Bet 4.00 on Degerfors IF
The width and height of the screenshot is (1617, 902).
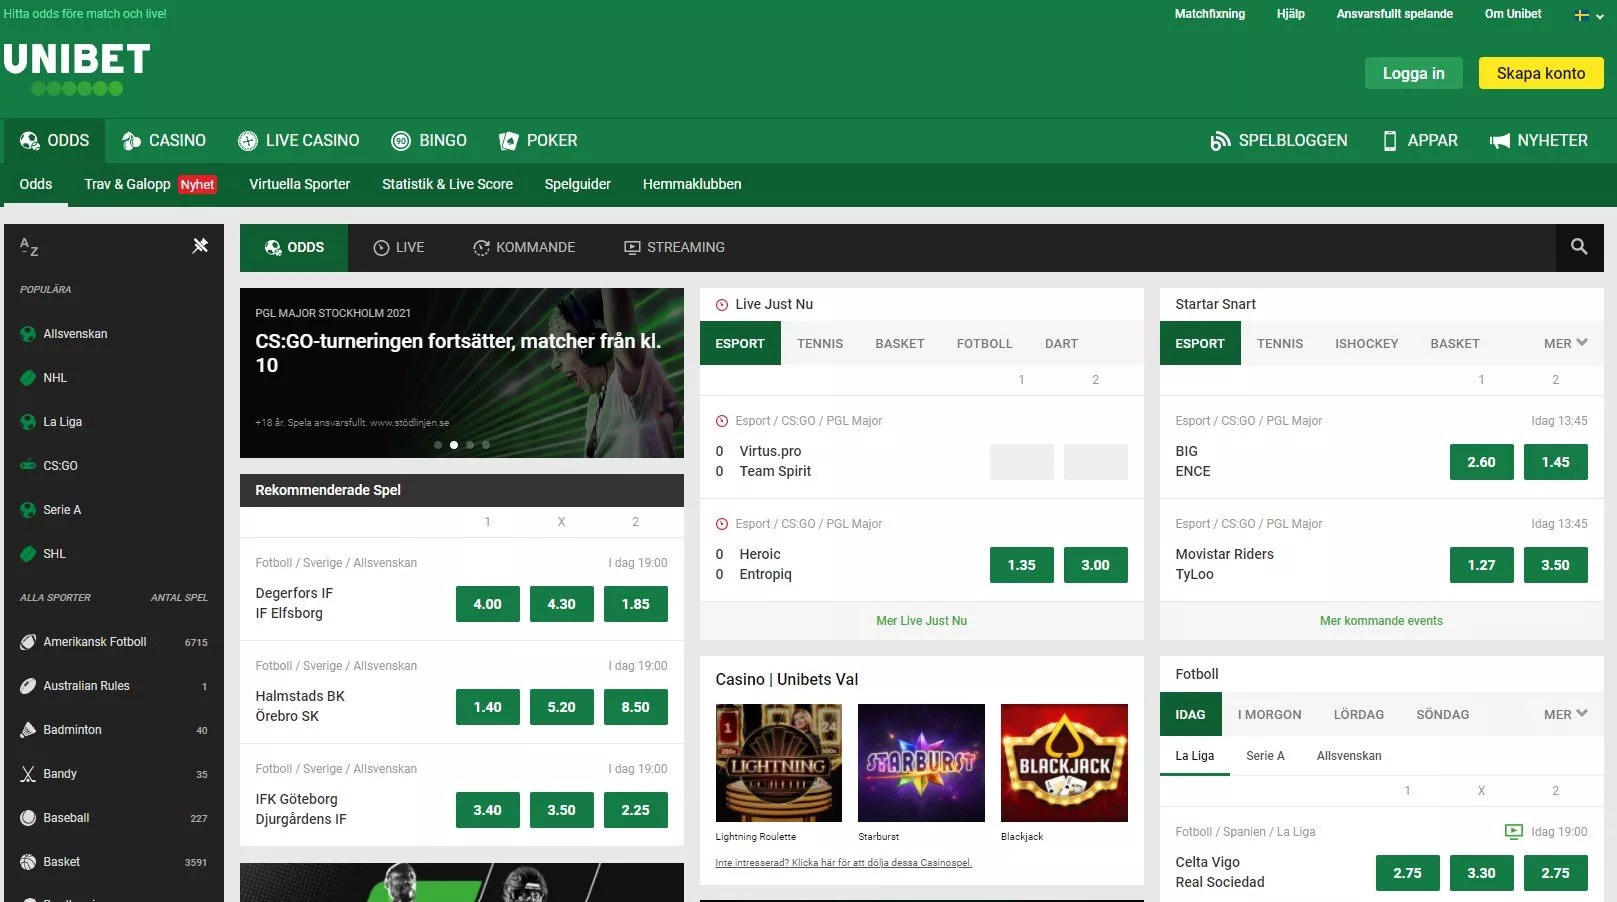point(488,604)
